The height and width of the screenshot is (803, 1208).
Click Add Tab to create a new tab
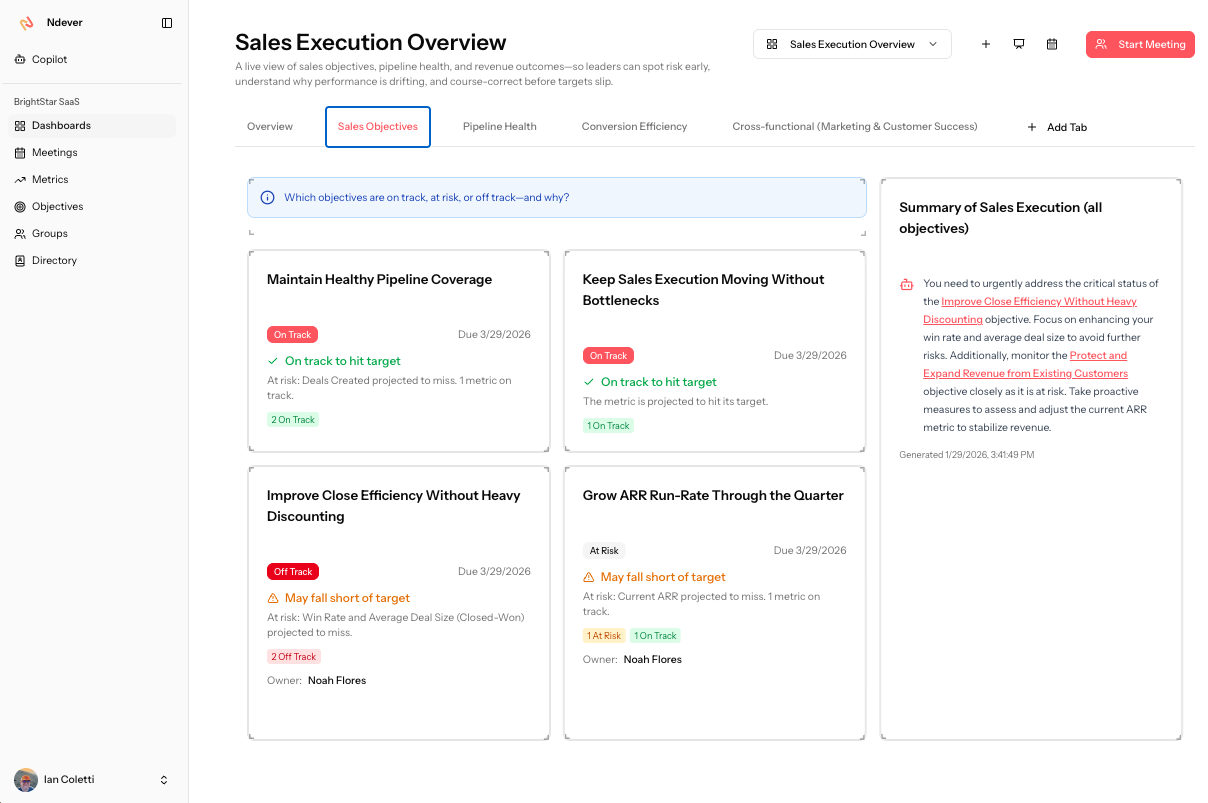[1057, 126]
